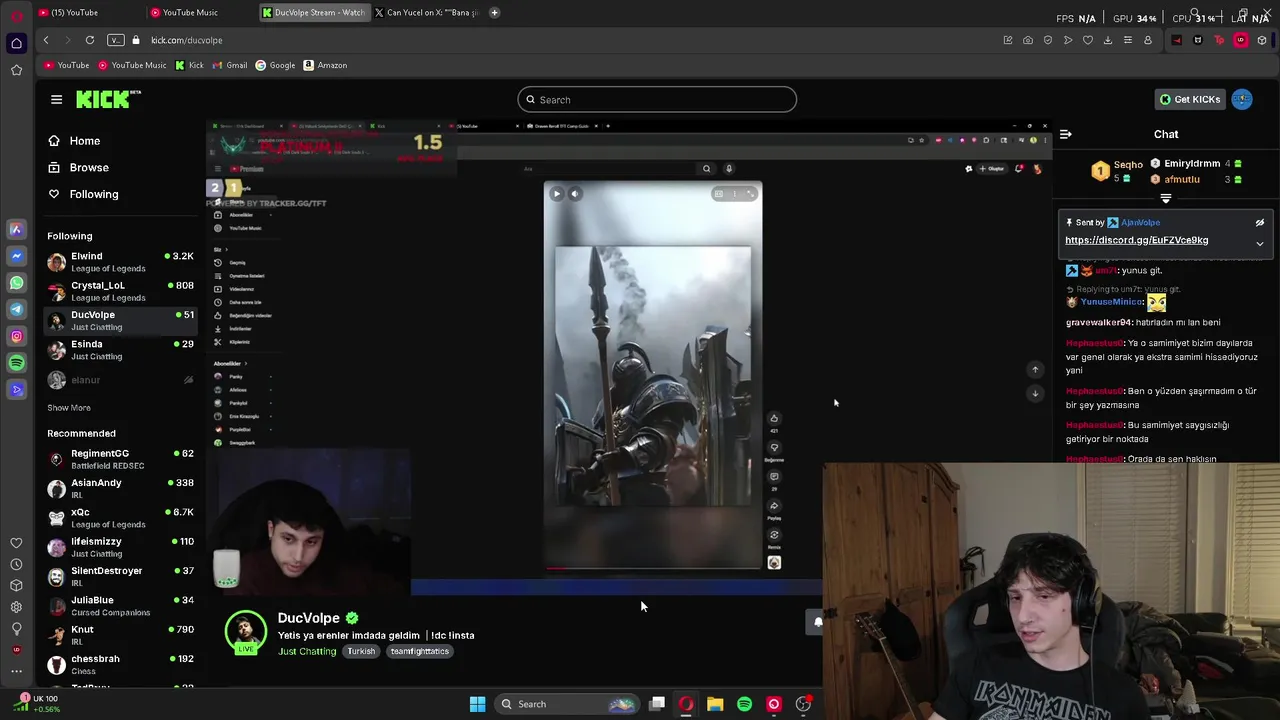
Task: Select the Esinda channel
Action: [x=120, y=350]
